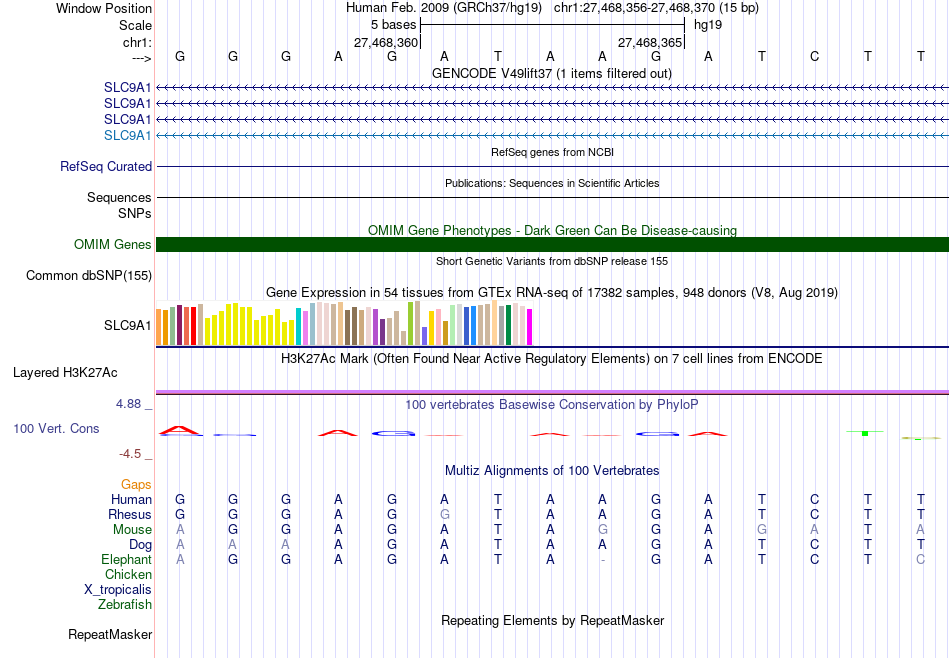Click the magenta bar in GTEx chart

point(530,327)
